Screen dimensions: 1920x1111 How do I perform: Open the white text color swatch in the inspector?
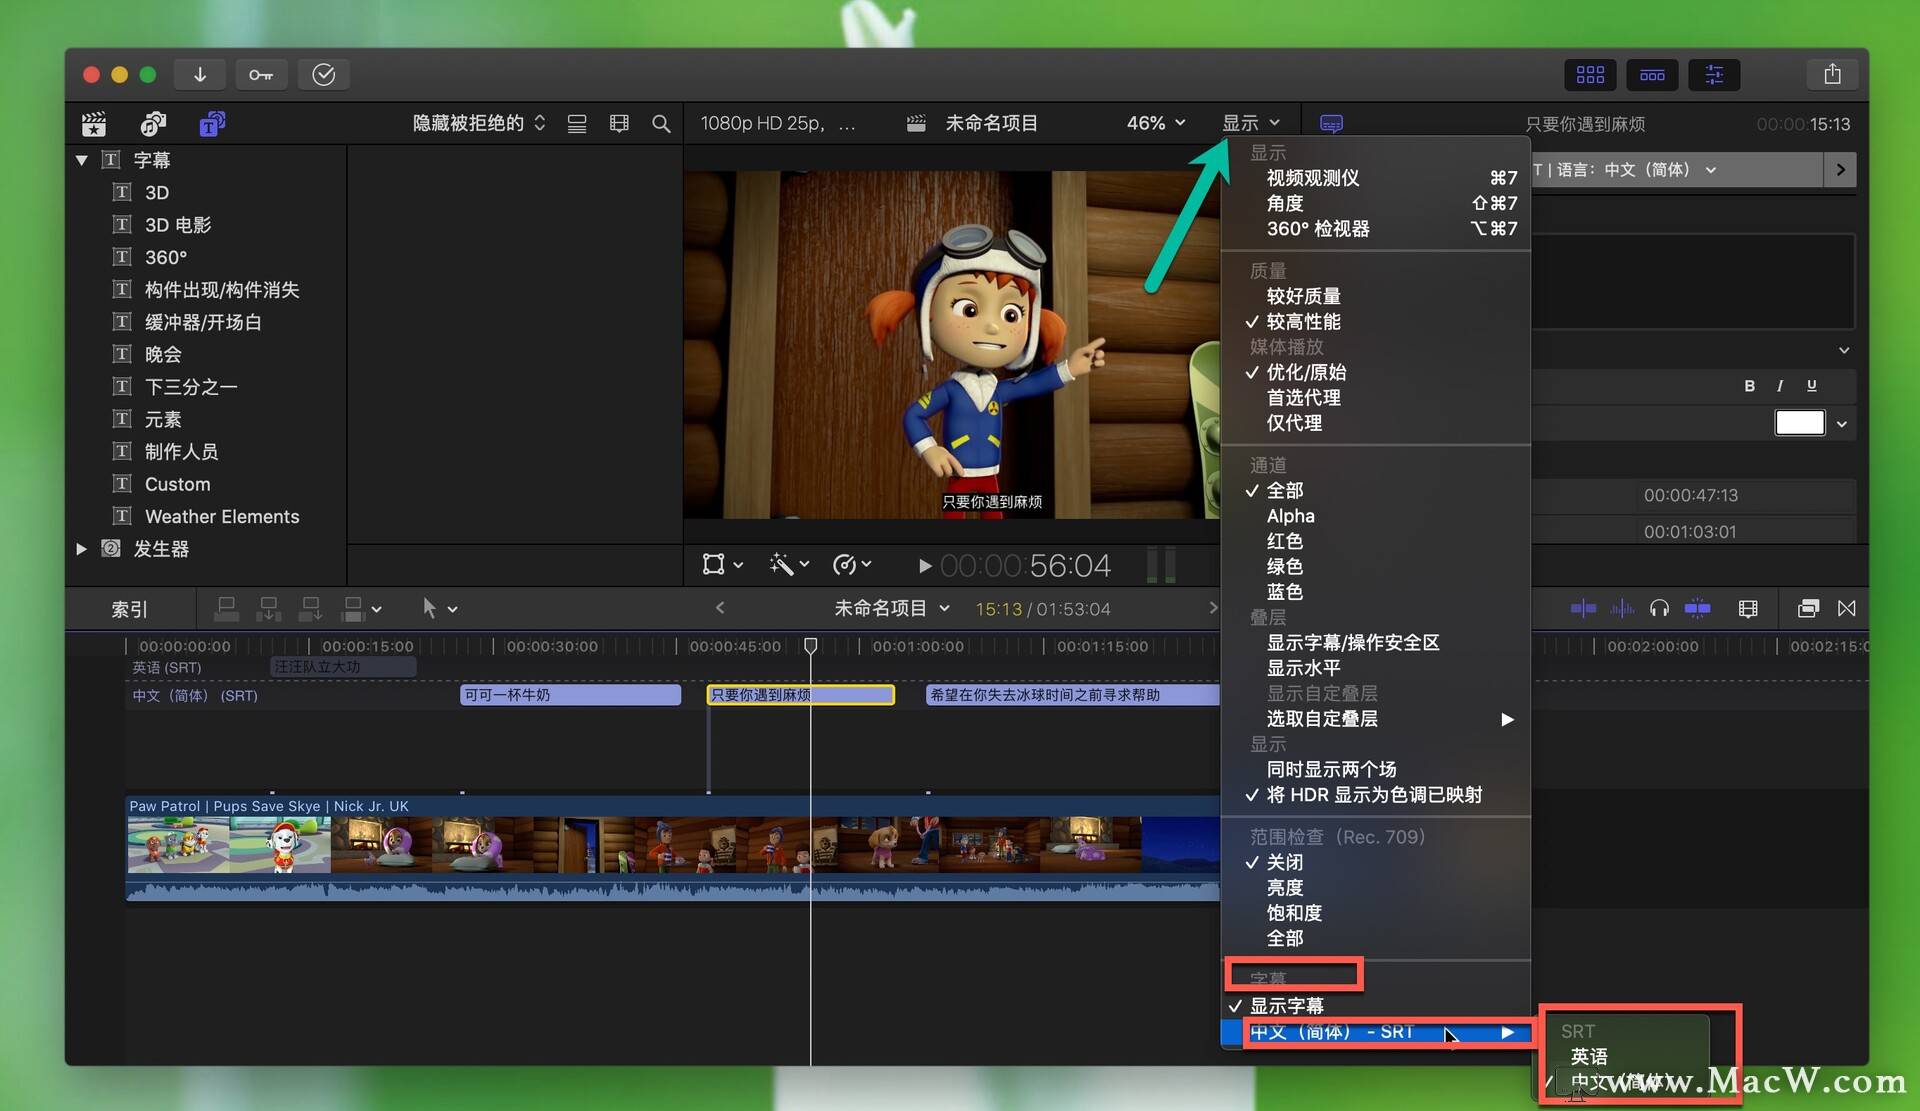point(1798,422)
